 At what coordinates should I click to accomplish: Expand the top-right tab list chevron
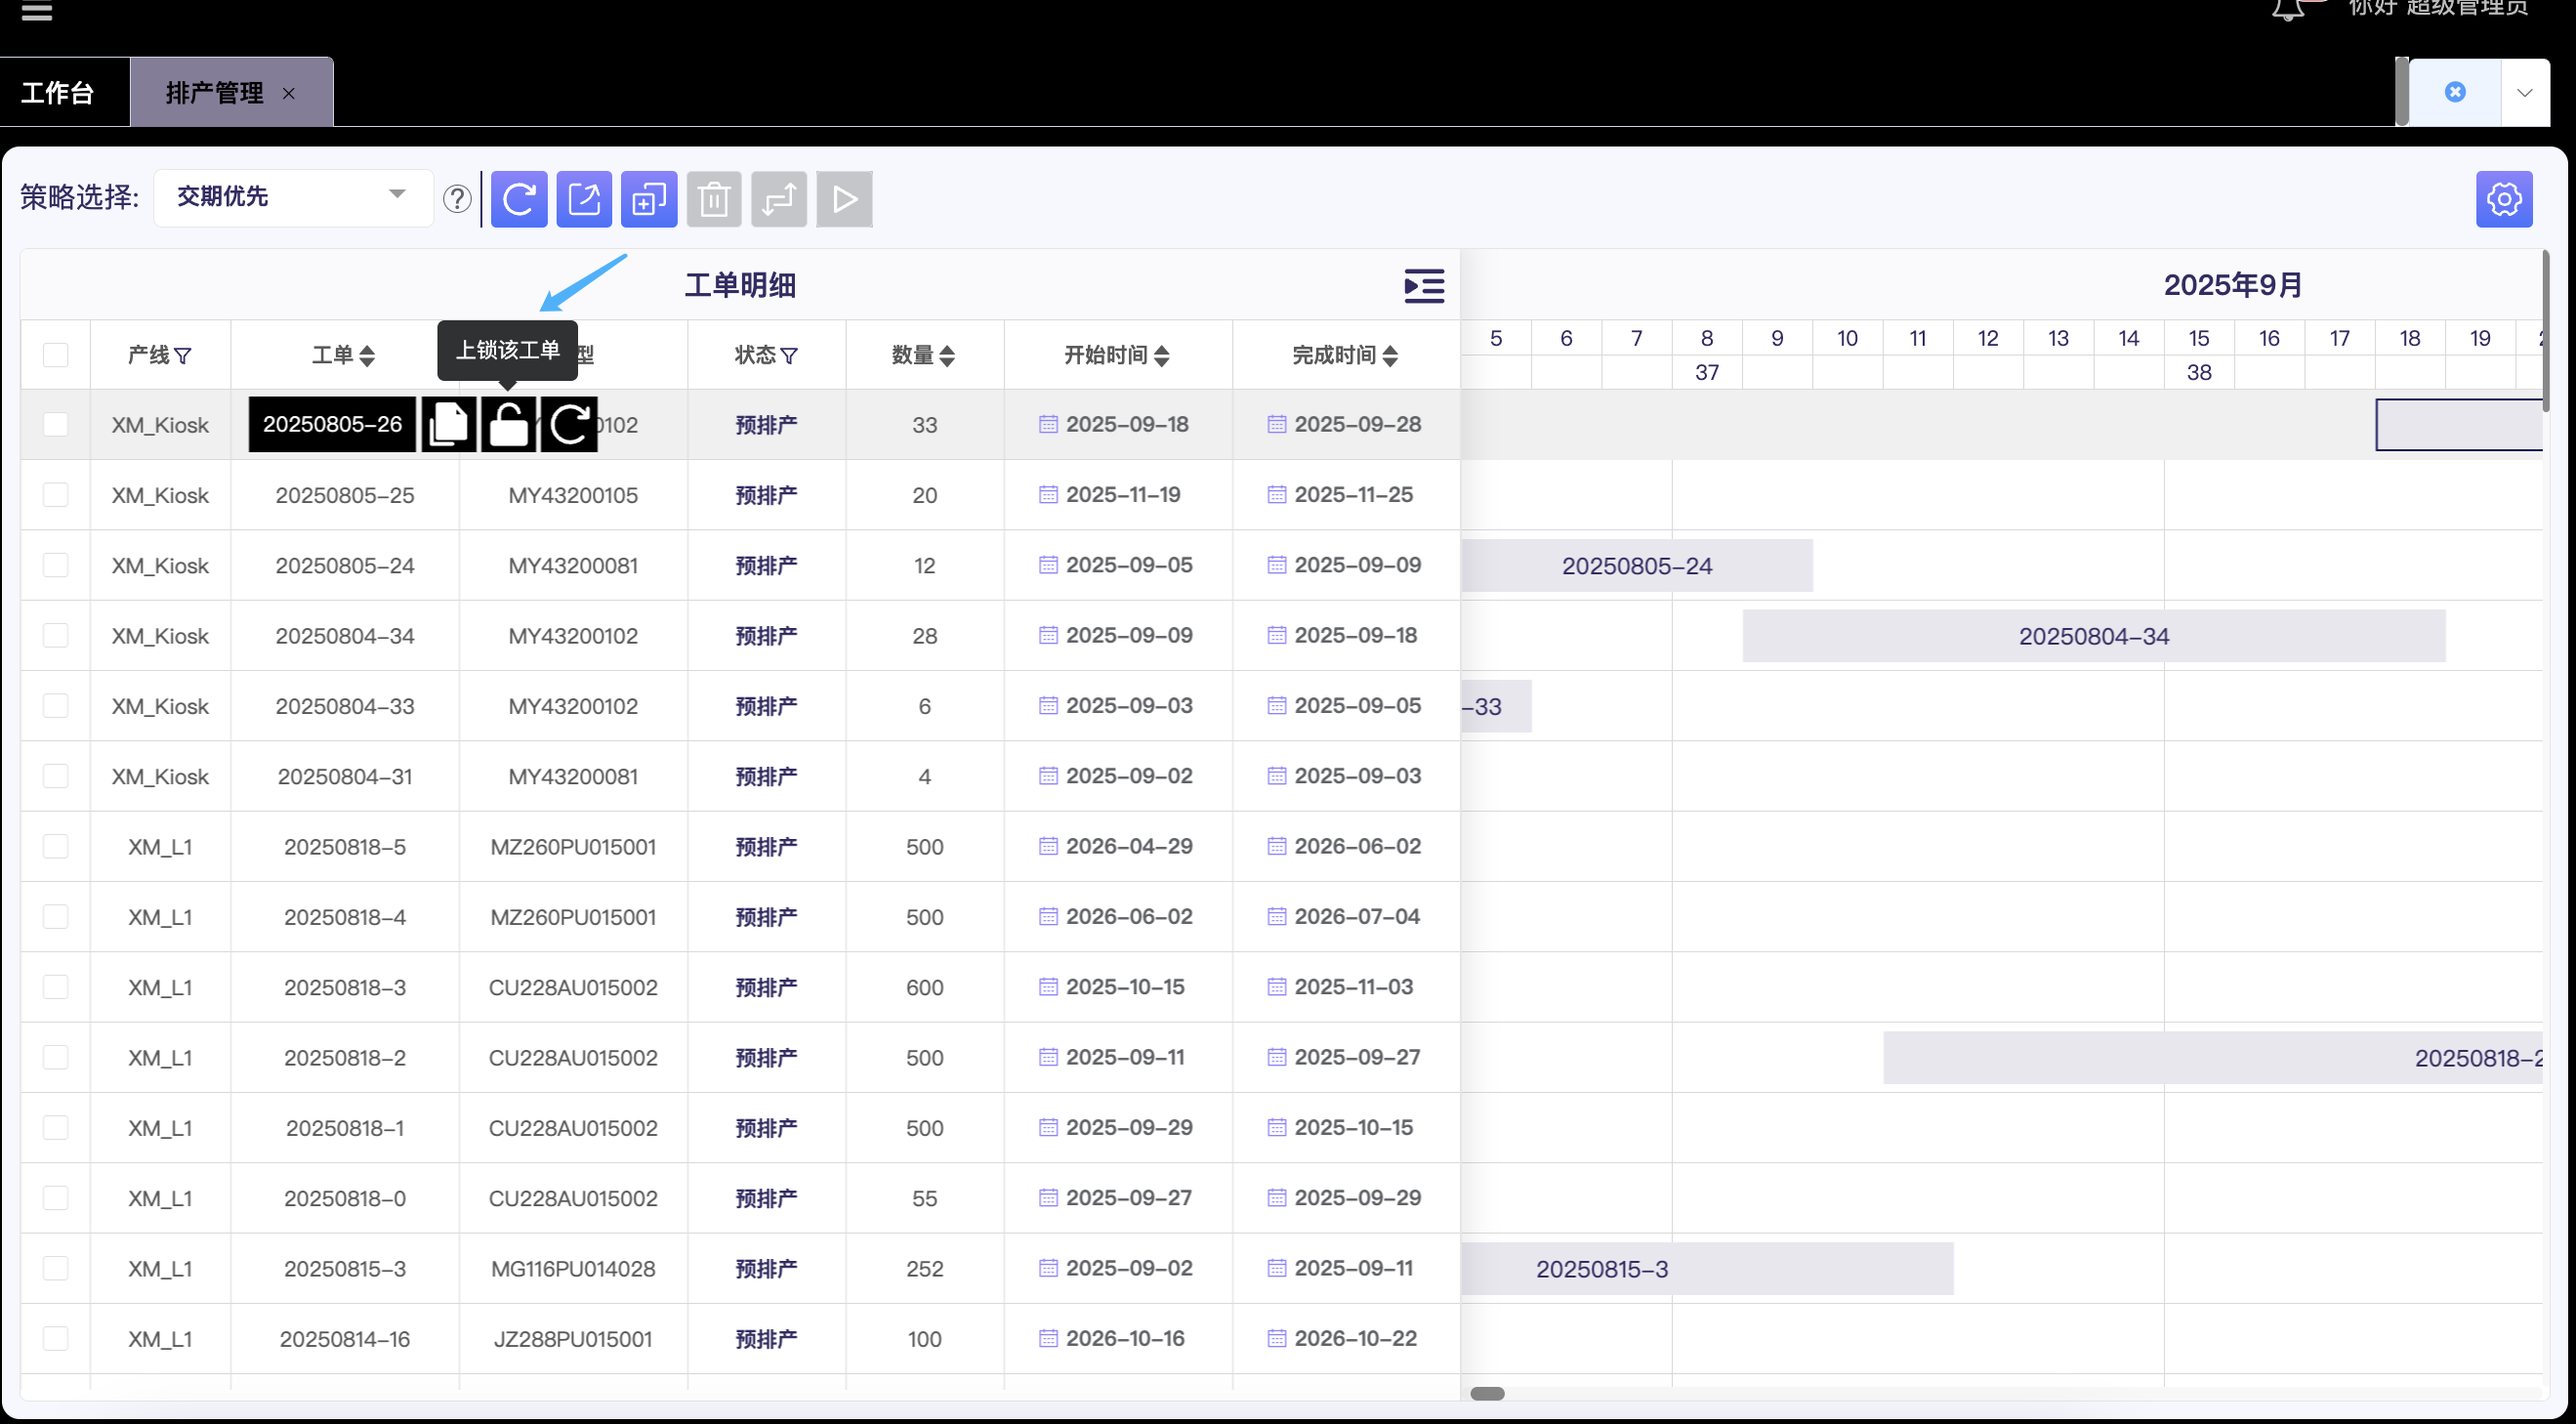pyautogui.click(x=2525, y=93)
